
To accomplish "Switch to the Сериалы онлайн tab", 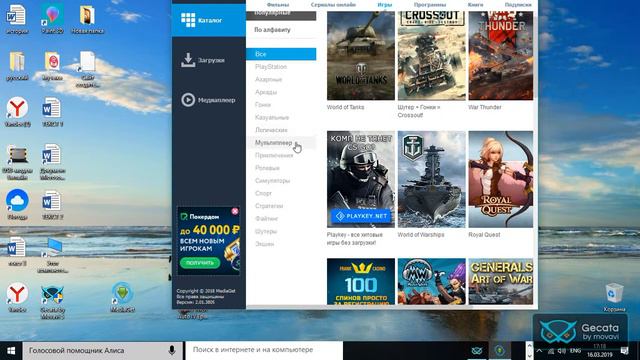I will pyautogui.click(x=333, y=5).
